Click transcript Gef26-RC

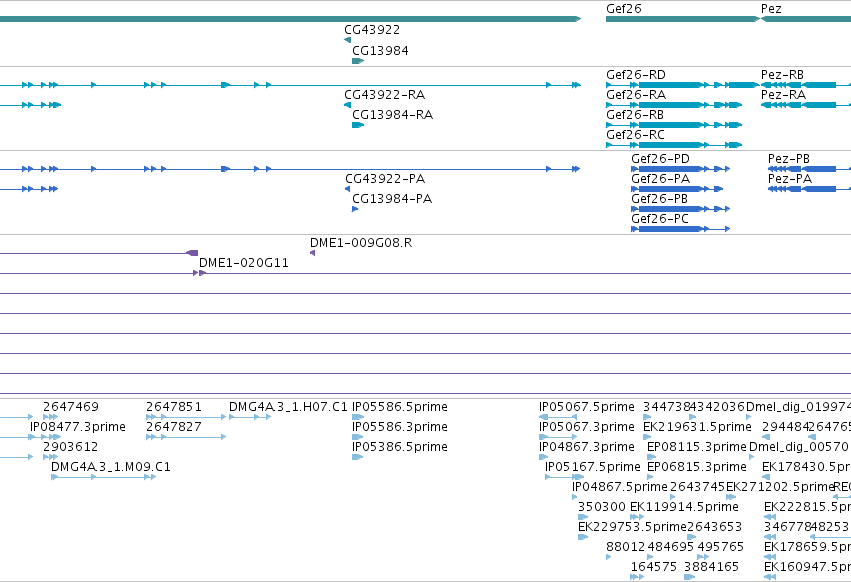click(674, 145)
